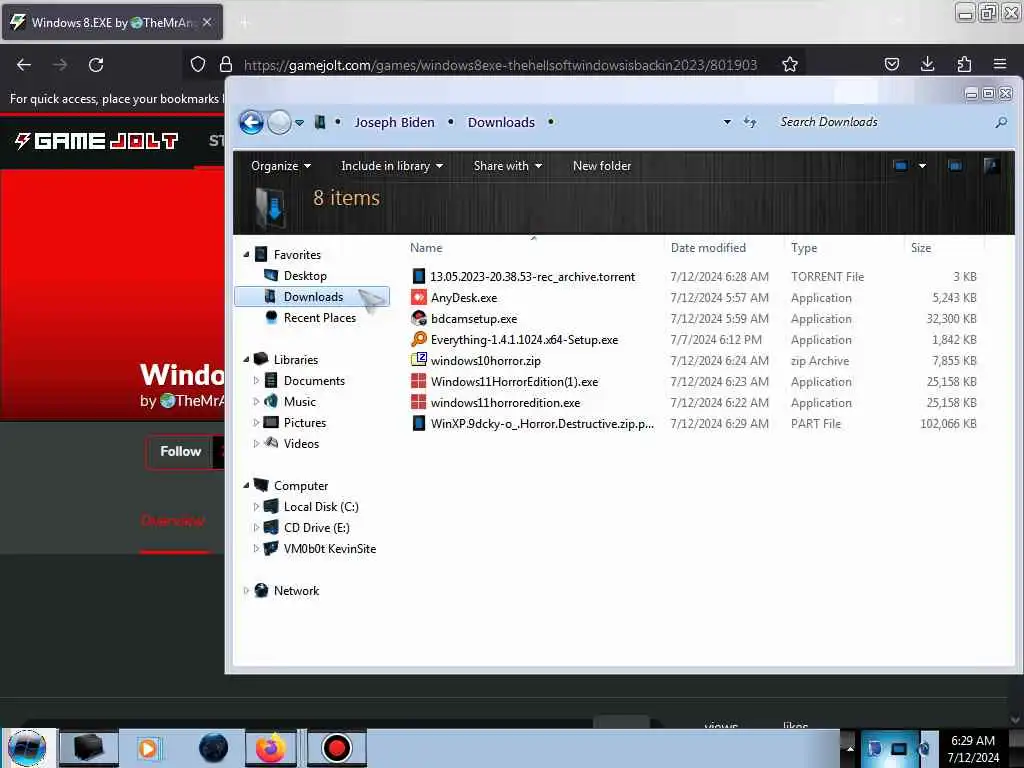1024x768 pixels.
Task: Click the refresh icon in Explorer address bar
Action: point(750,122)
